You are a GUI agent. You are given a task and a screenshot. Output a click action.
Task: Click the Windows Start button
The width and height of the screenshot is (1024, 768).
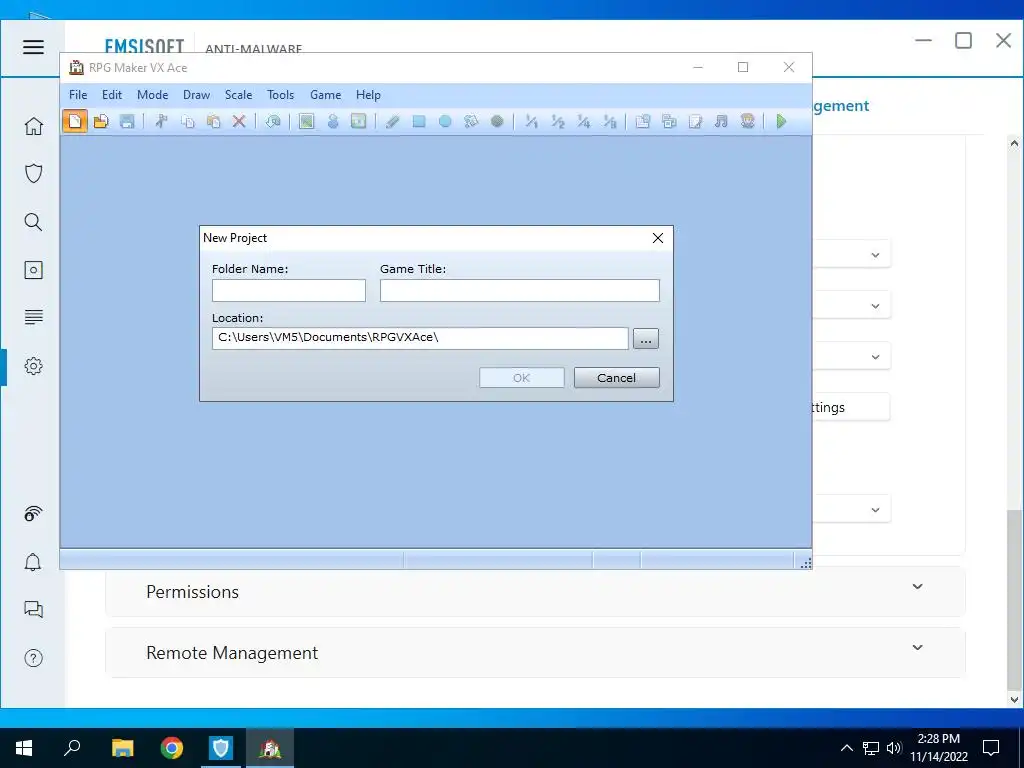click(24, 748)
